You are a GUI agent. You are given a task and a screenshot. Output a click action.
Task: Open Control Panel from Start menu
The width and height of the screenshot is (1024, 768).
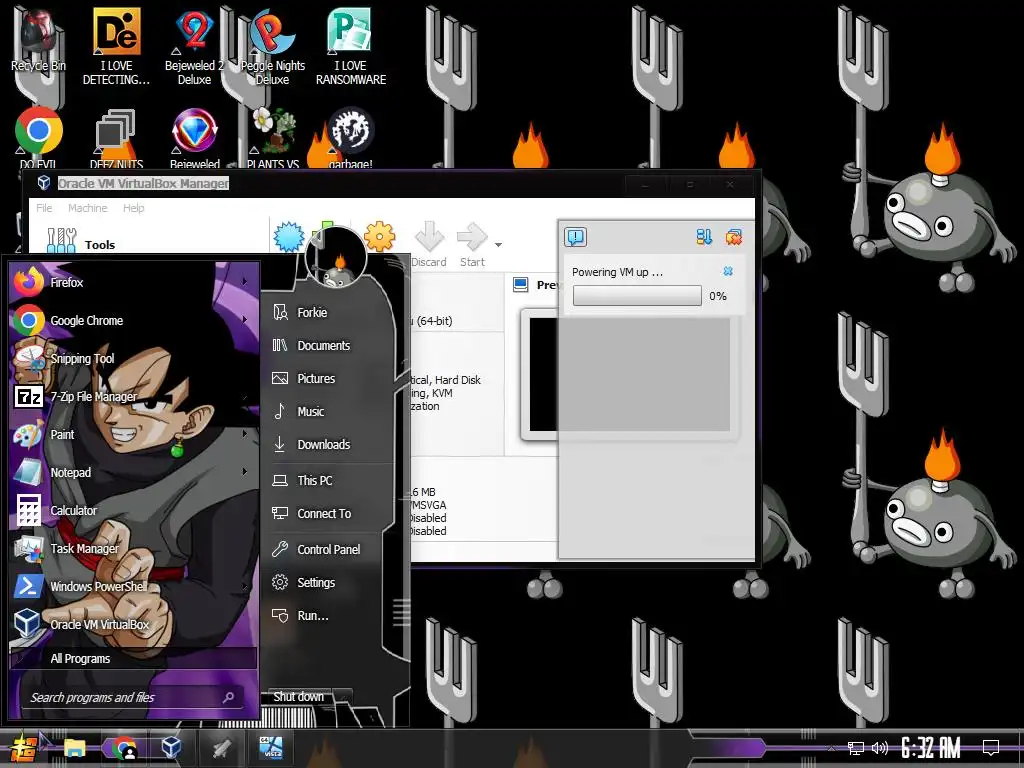coord(330,549)
